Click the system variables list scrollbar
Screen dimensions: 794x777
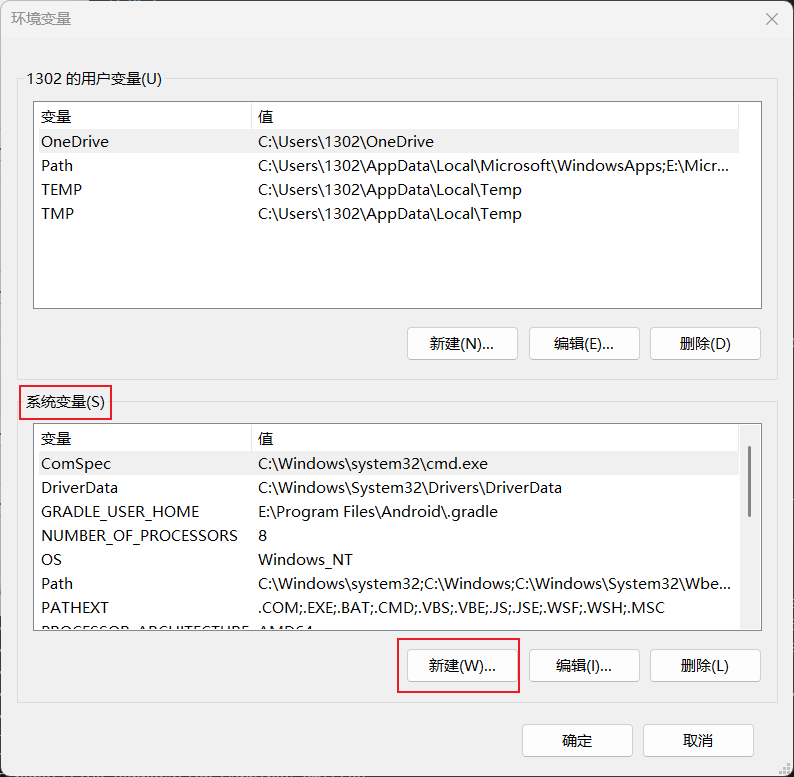750,480
